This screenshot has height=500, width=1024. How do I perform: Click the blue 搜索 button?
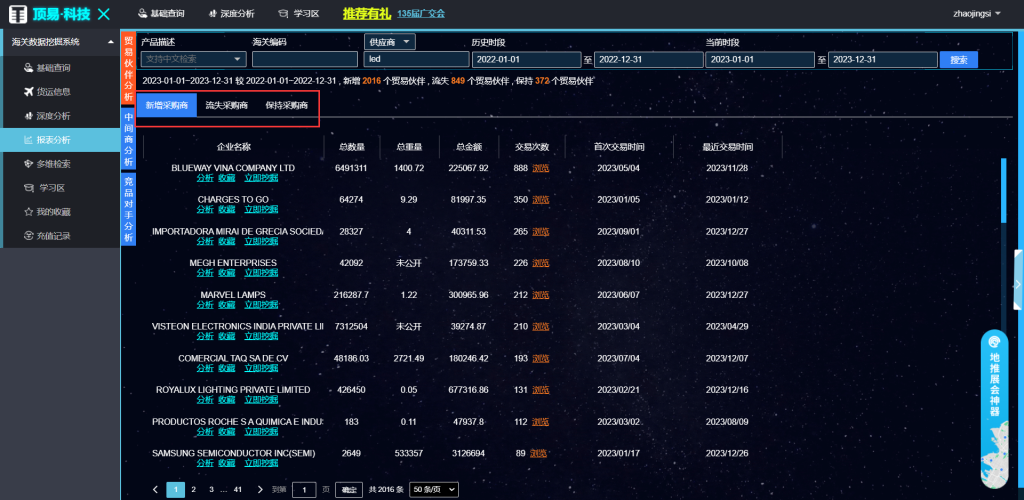point(958,60)
